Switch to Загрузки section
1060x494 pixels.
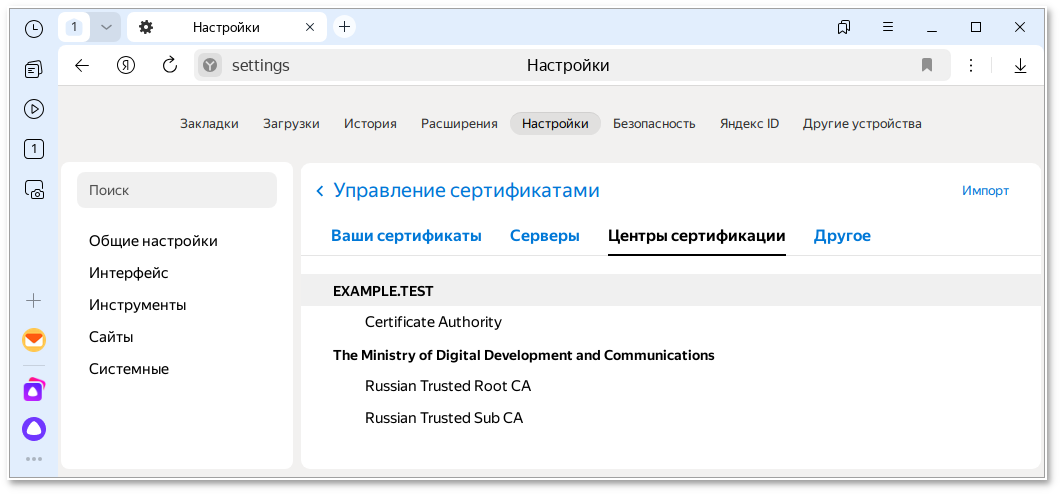coord(291,124)
